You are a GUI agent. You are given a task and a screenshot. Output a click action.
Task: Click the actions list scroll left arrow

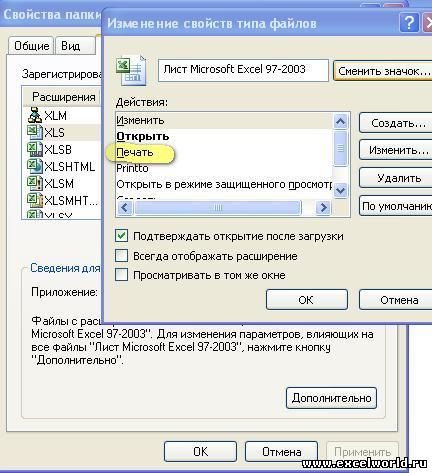pos(125,208)
